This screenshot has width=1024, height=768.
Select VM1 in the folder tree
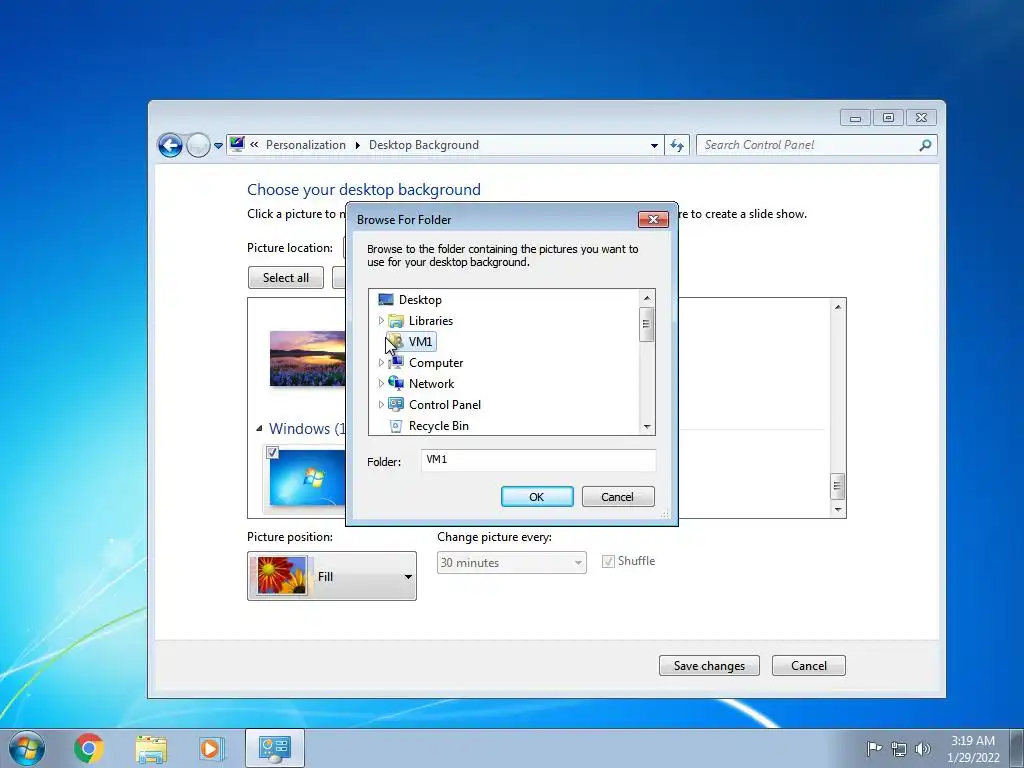tap(420, 342)
